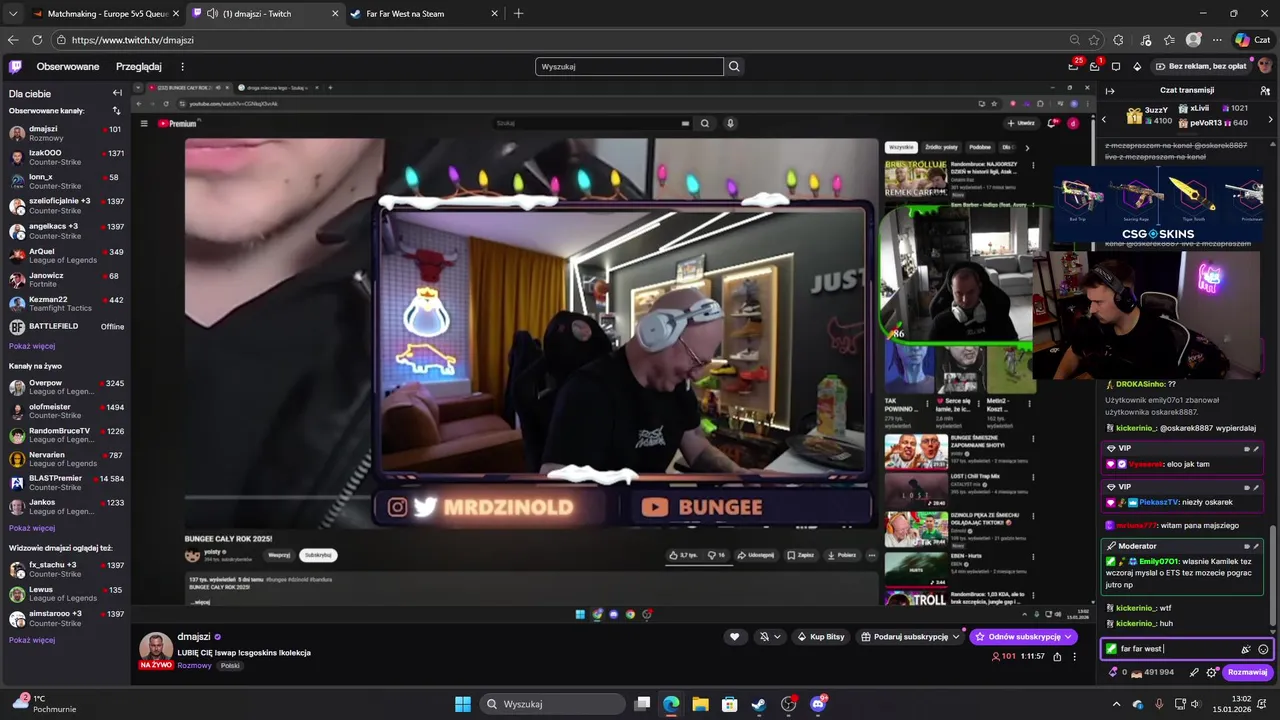The height and width of the screenshot is (720, 1280).
Task: Open Overpow live channel
Action: point(65,387)
